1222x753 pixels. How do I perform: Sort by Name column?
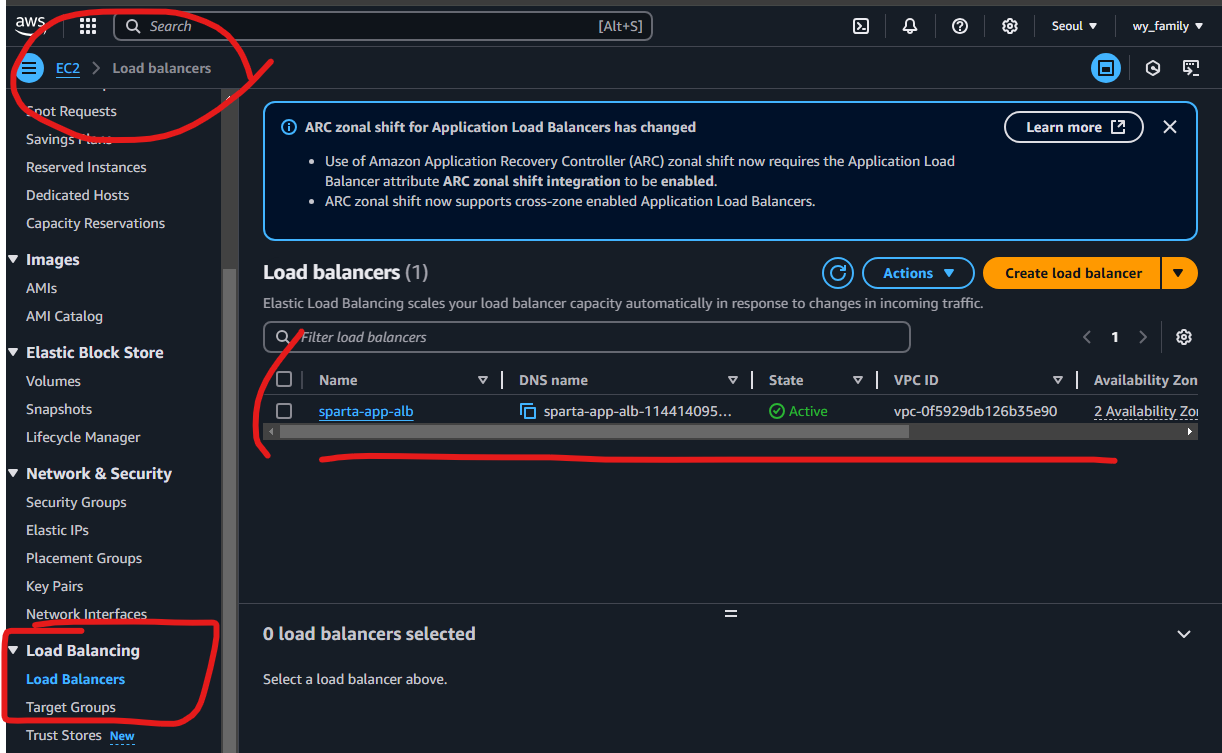click(x=483, y=380)
